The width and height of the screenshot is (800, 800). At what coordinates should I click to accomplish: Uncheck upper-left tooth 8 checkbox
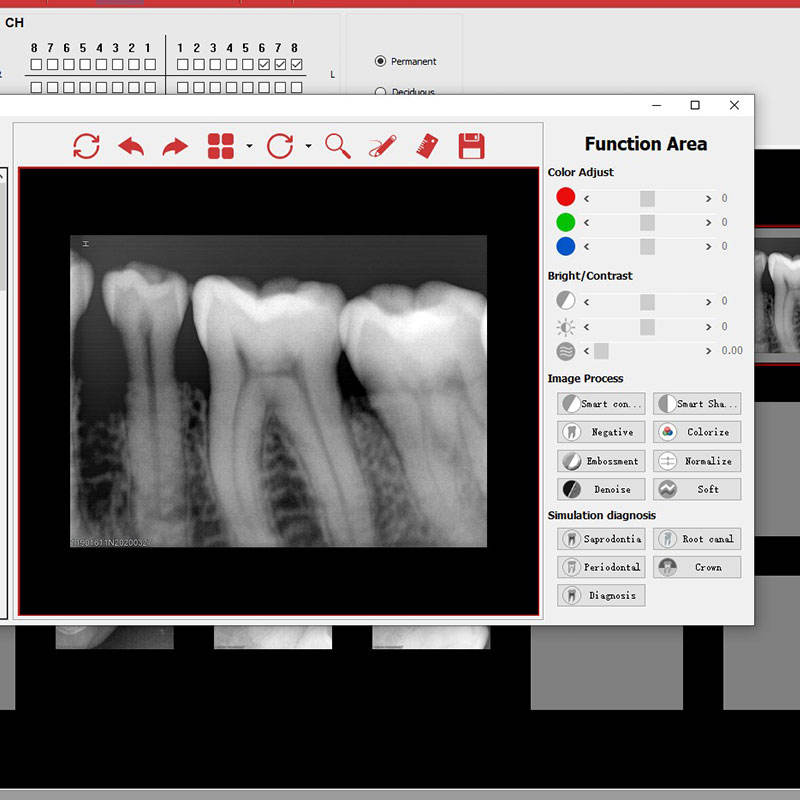pyautogui.click(x=296, y=65)
